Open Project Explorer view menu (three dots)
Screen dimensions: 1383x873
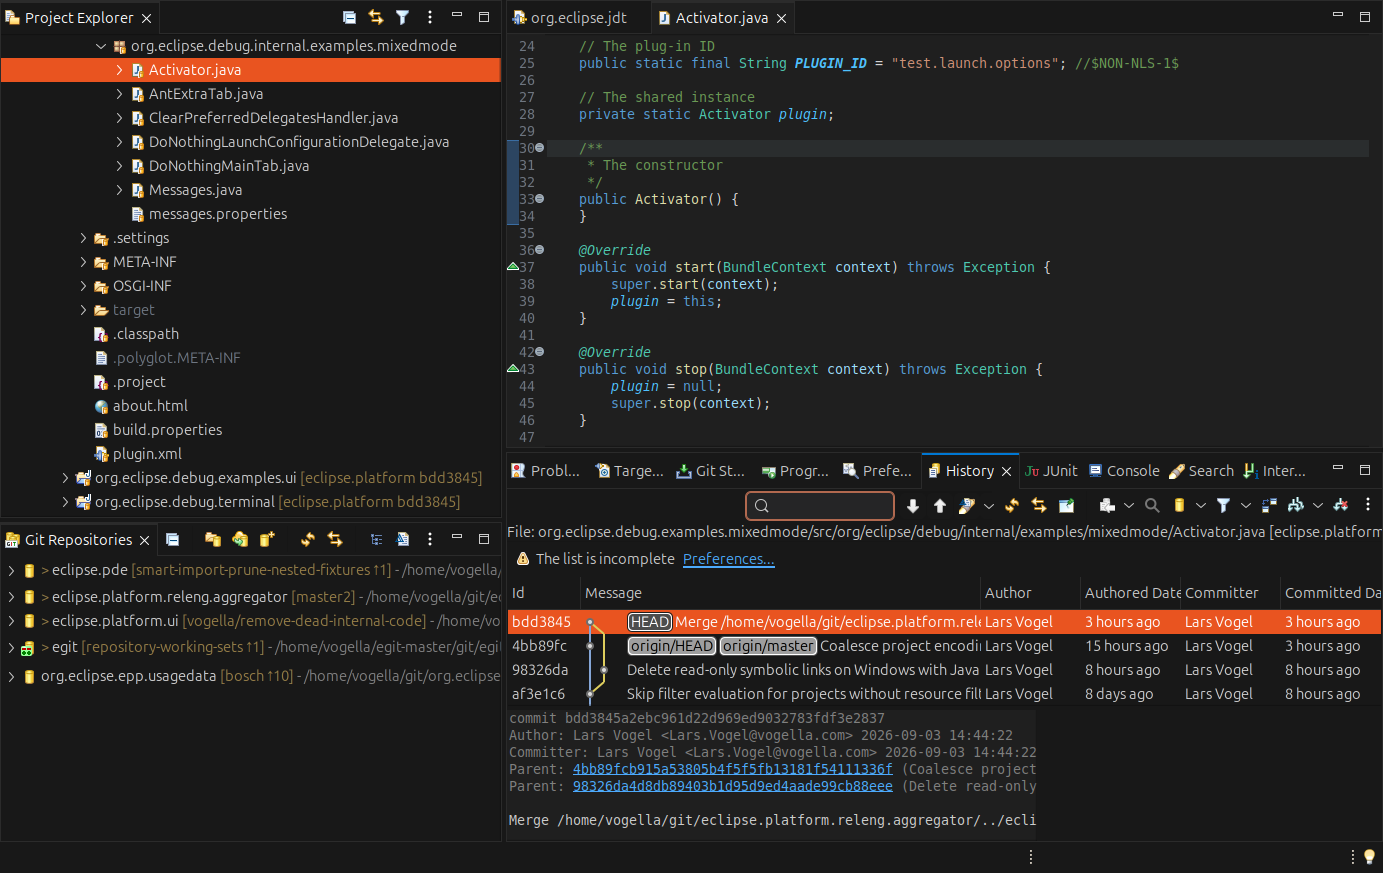[x=430, y=17]
